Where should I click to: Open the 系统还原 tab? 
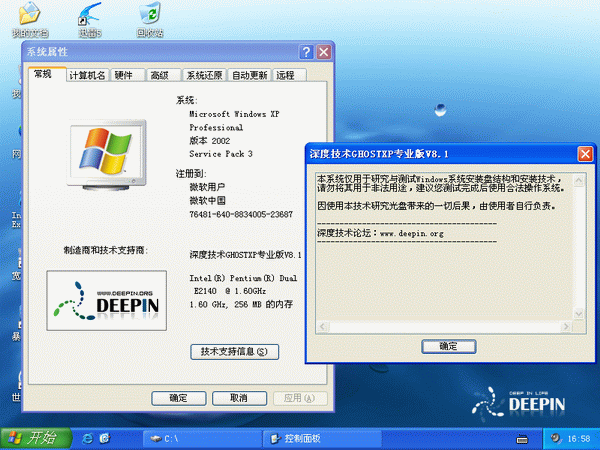pos(205,75)
